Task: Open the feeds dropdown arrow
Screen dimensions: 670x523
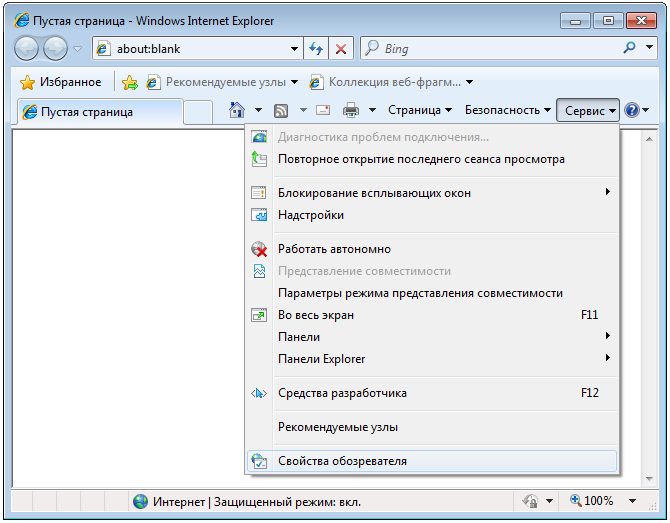Action: tap(303, 110)
